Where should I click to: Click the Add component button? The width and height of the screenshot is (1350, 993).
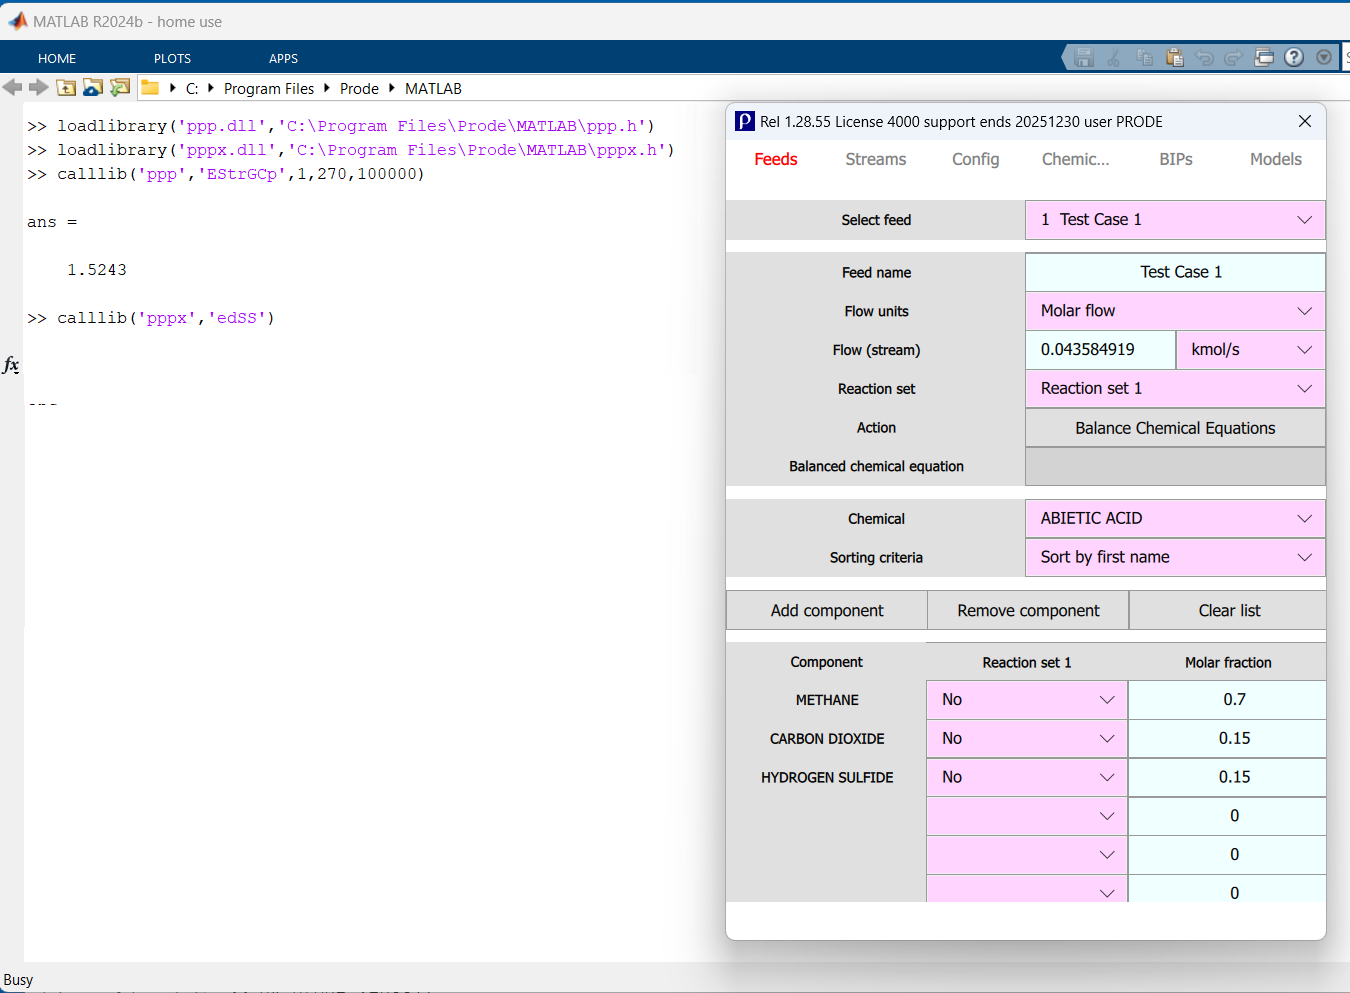[x=827, y=610]
